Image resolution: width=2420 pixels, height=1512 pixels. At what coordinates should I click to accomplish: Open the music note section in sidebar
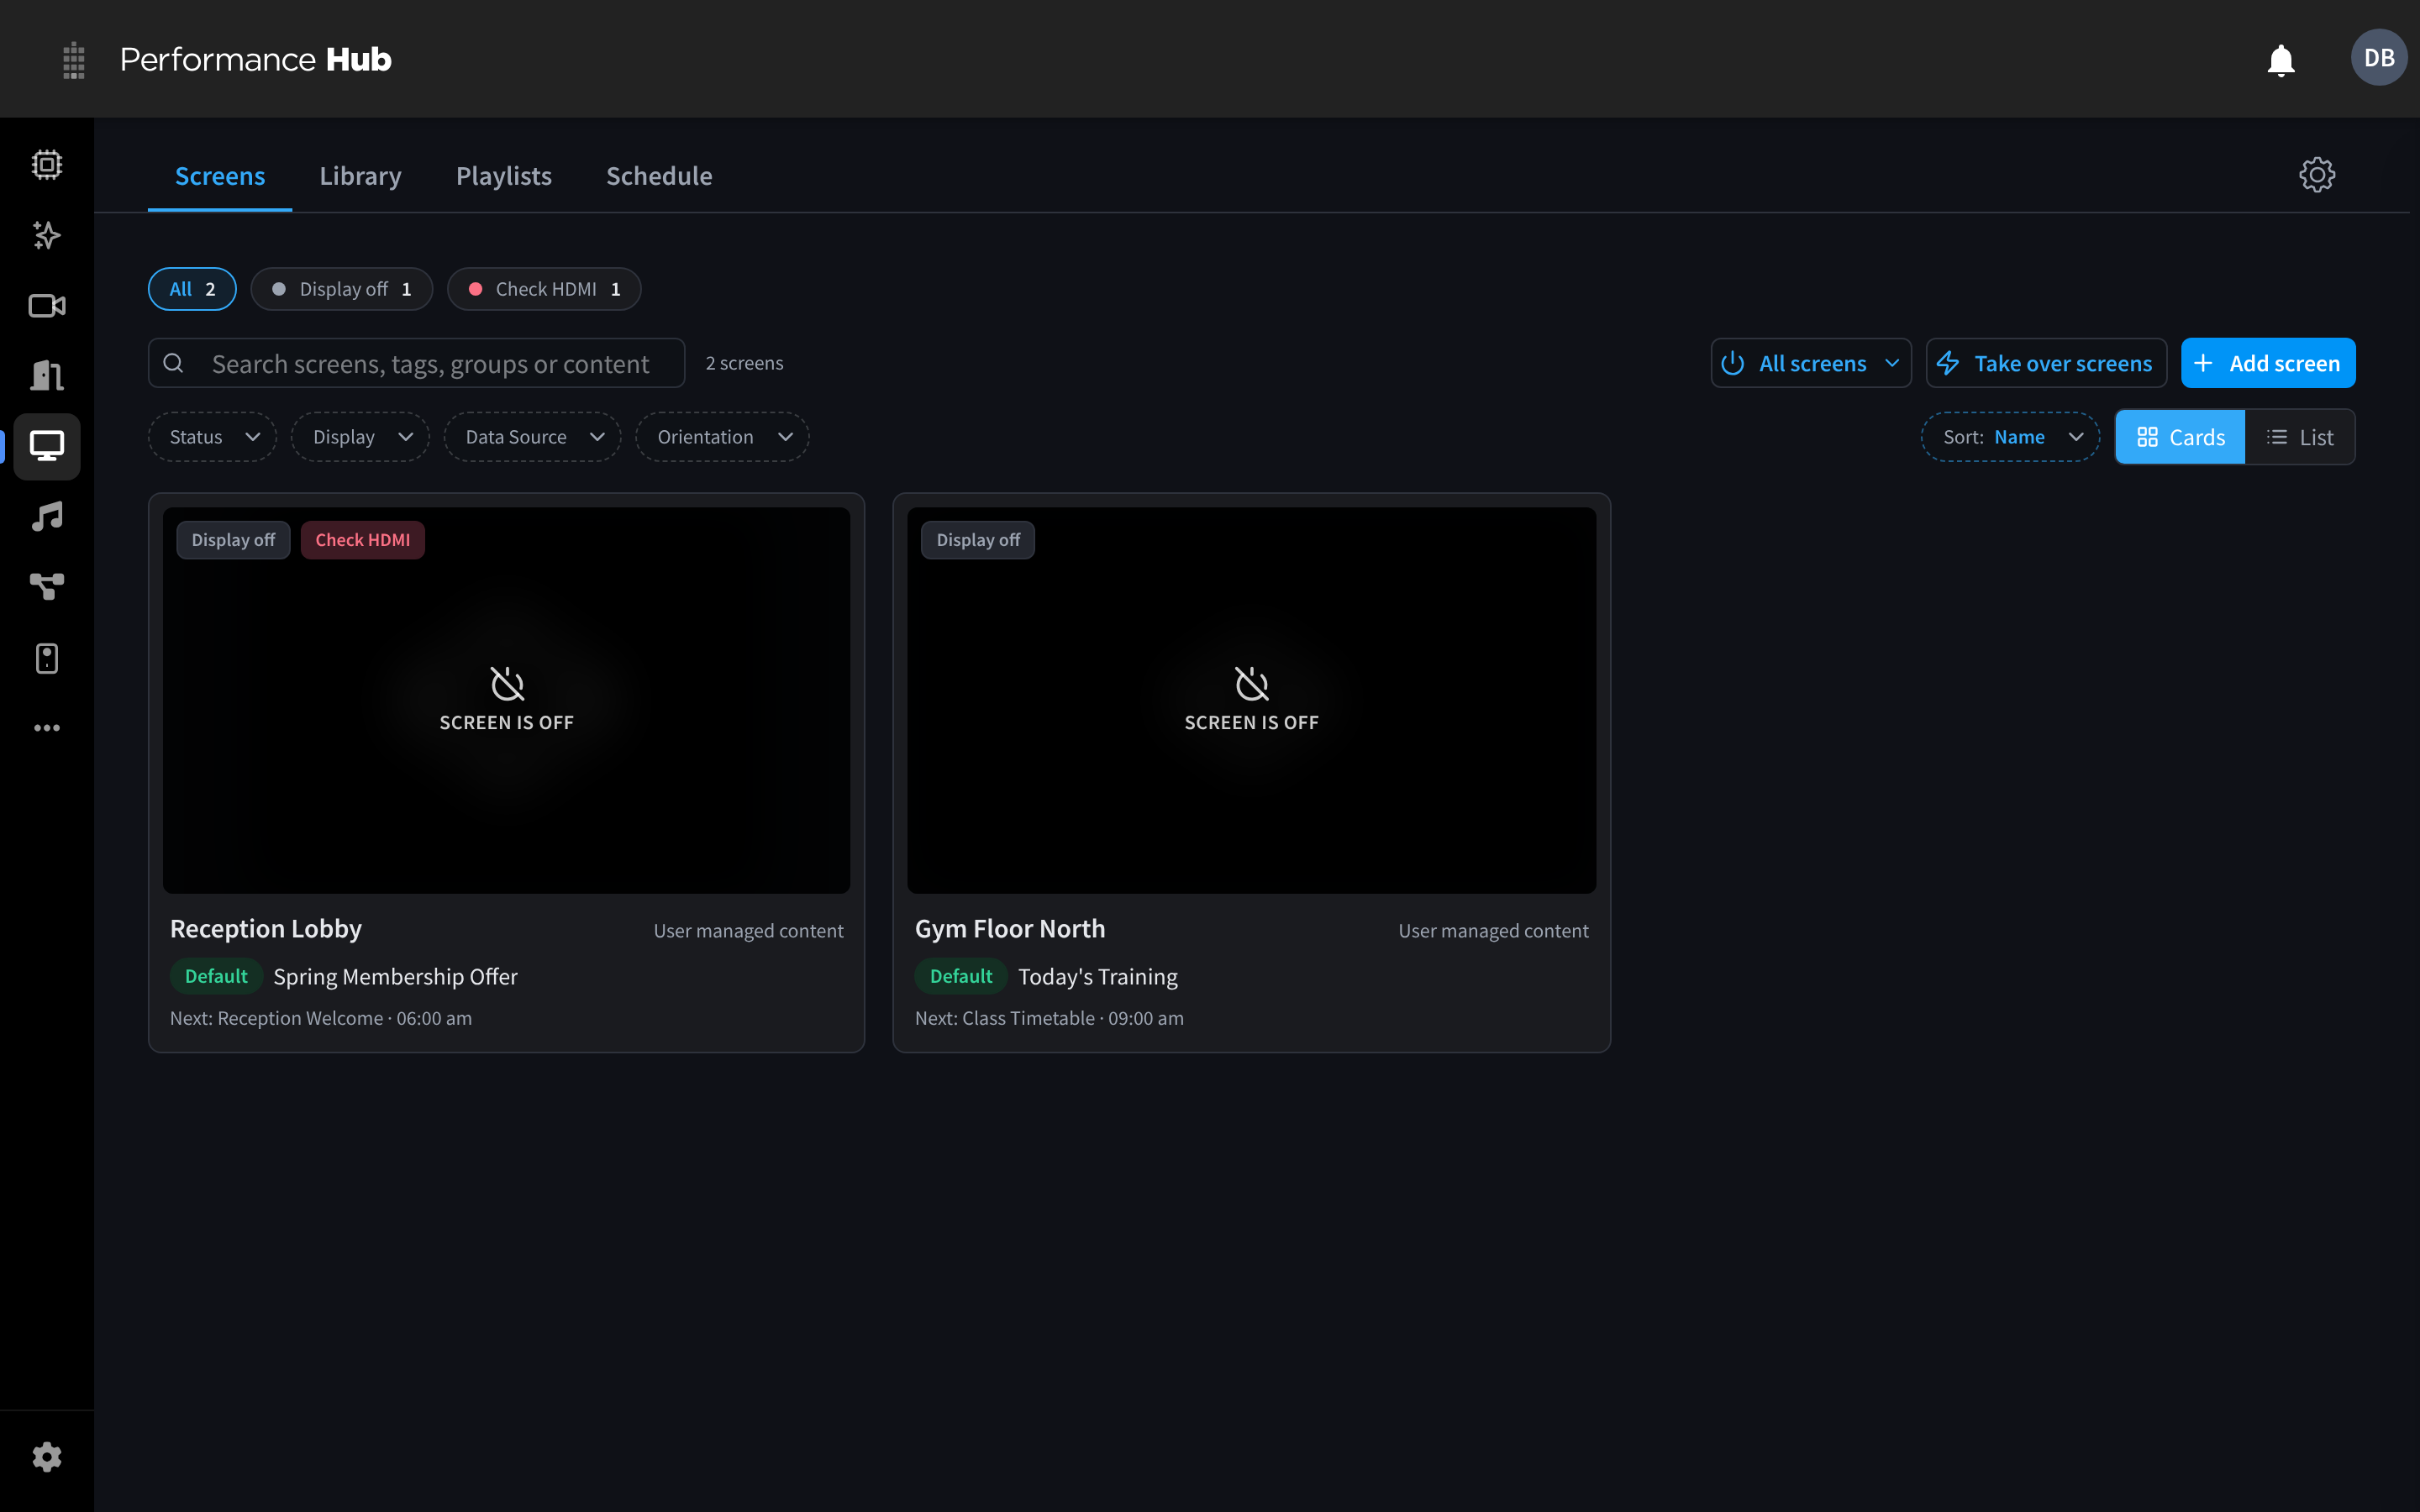(47, 517)
